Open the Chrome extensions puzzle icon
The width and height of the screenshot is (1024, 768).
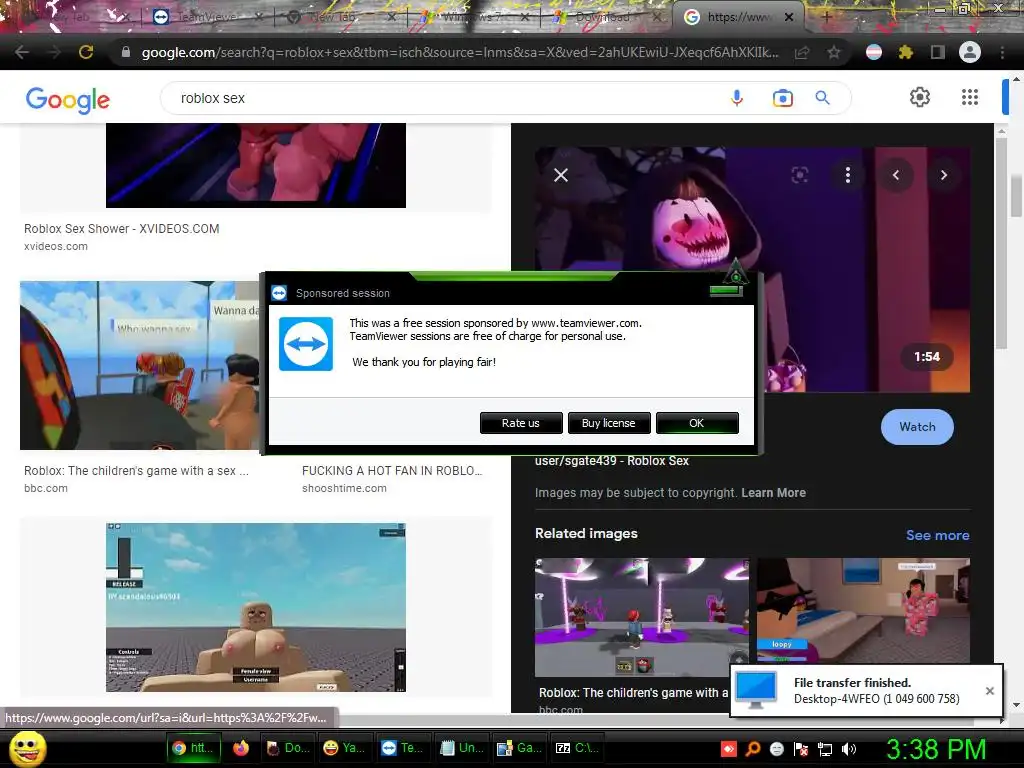click(905, 52)
